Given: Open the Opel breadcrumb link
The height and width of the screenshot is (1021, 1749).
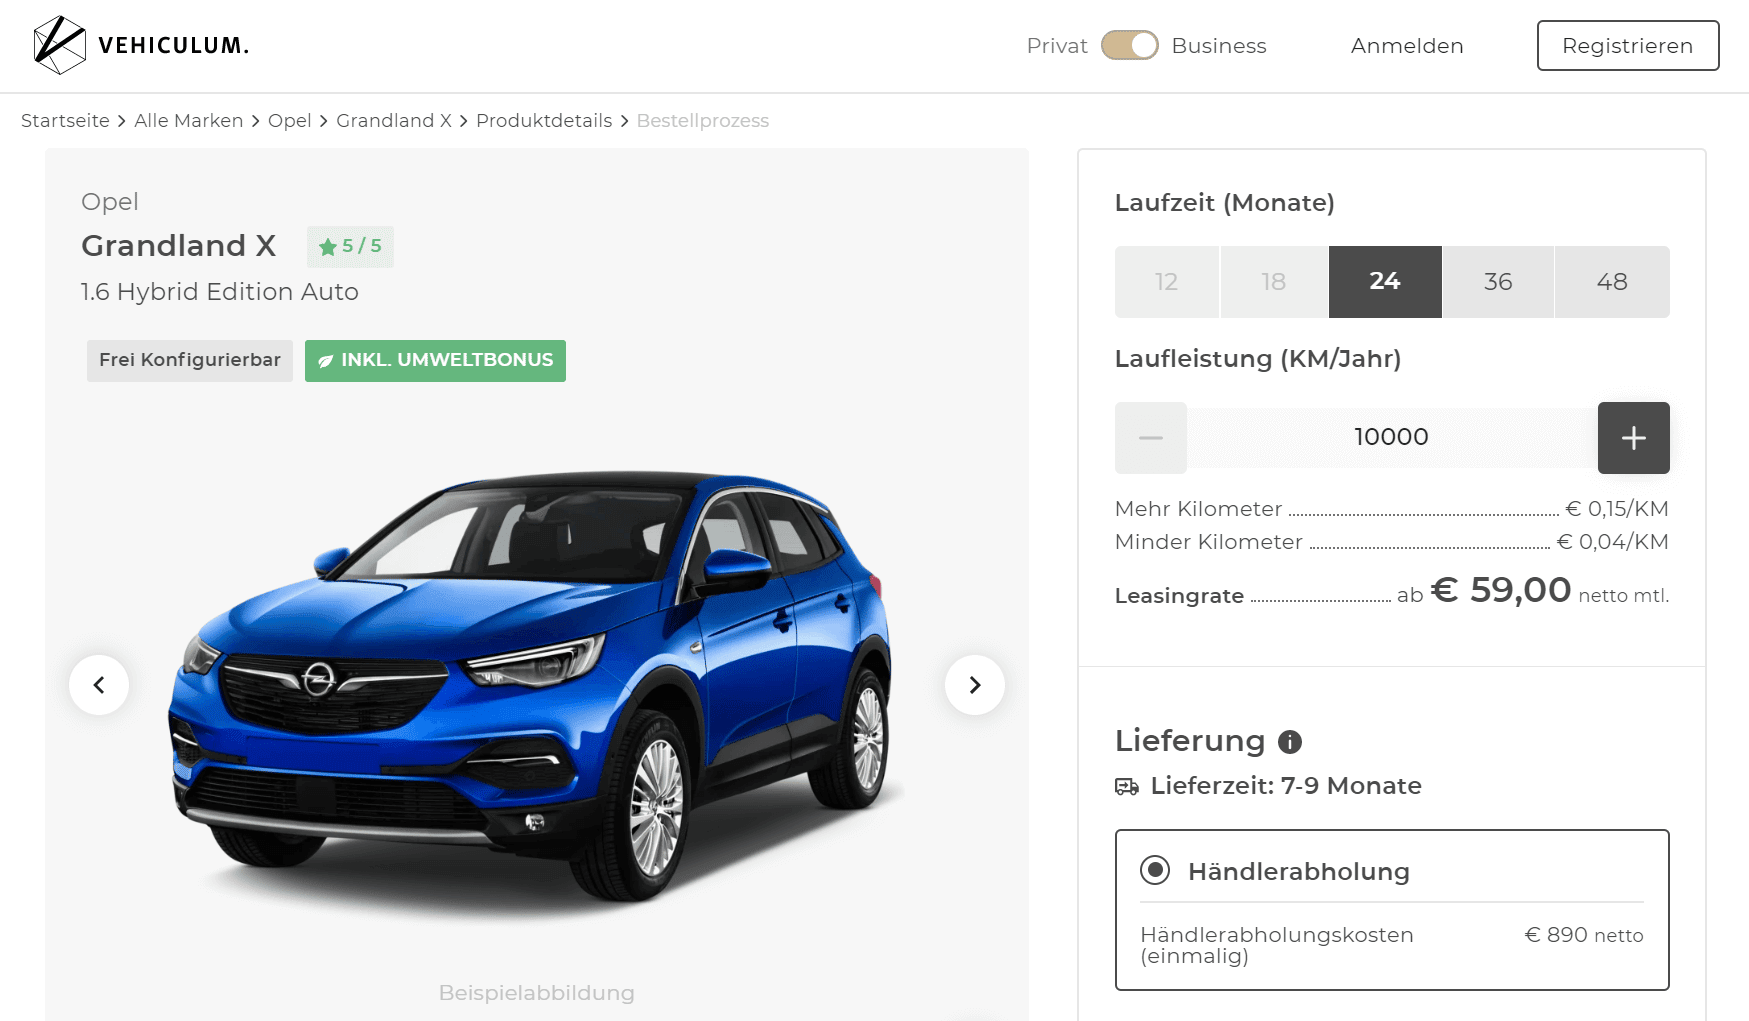Looking at the screenshot, I should click(290, 121).
